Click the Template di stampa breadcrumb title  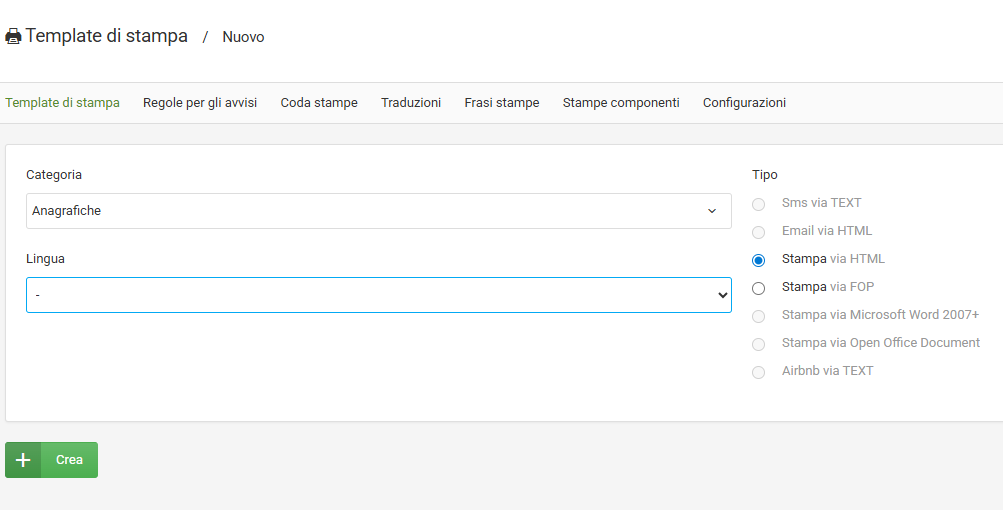[x=106, y=36]
